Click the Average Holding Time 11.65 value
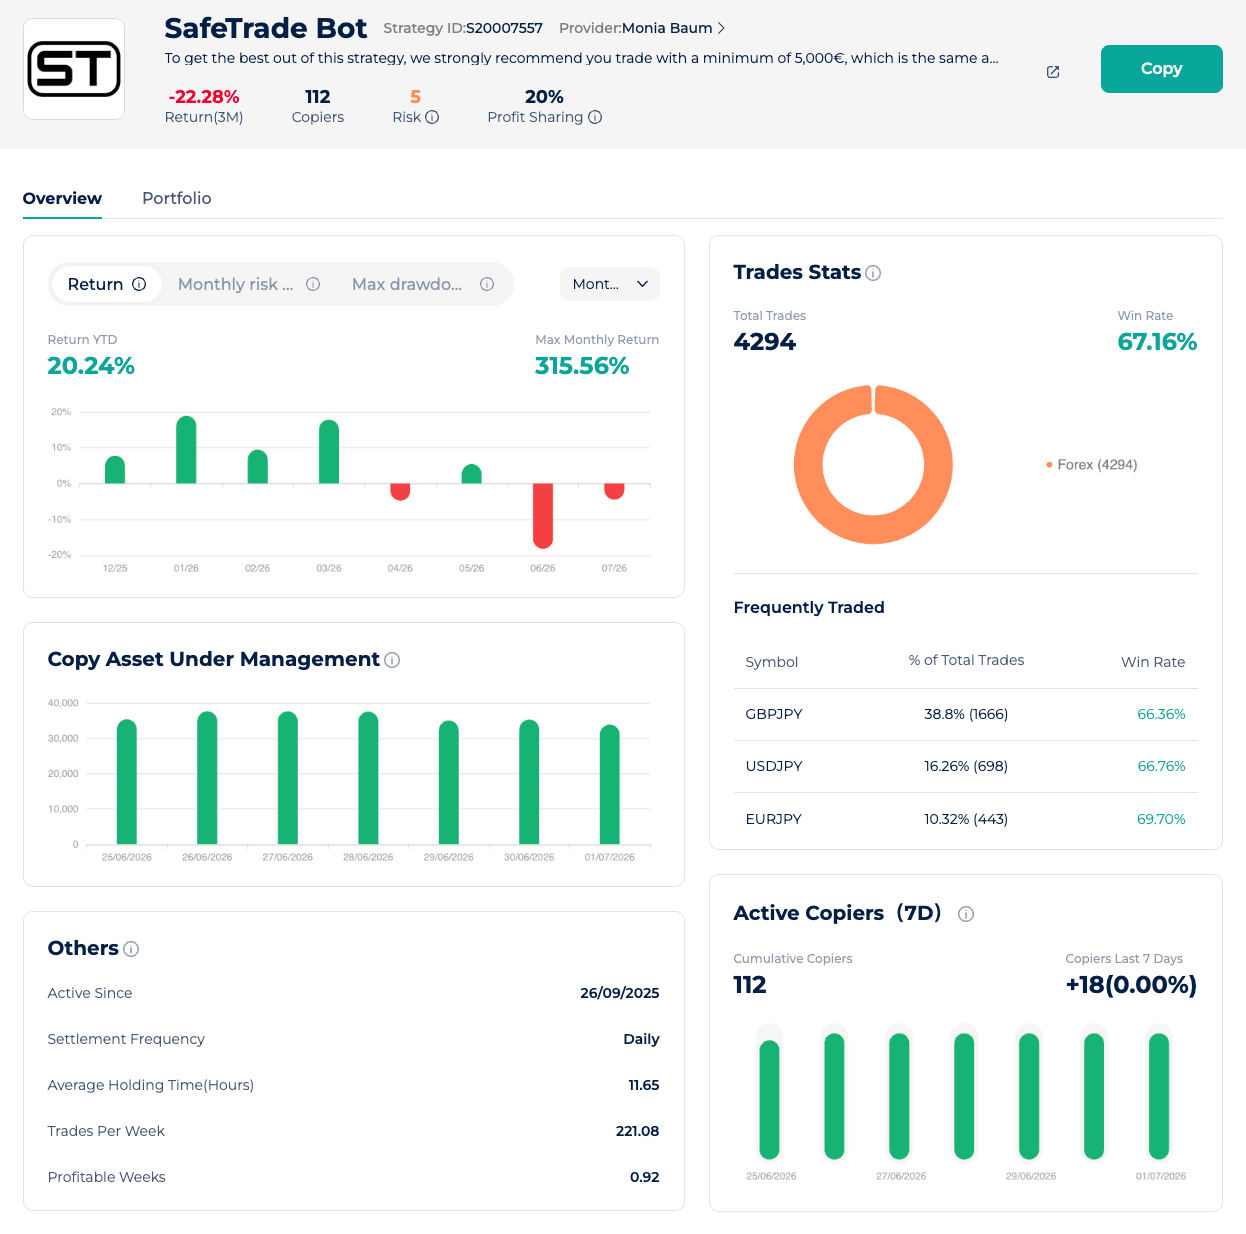1246x1234 pixels. coord(644,1085)
